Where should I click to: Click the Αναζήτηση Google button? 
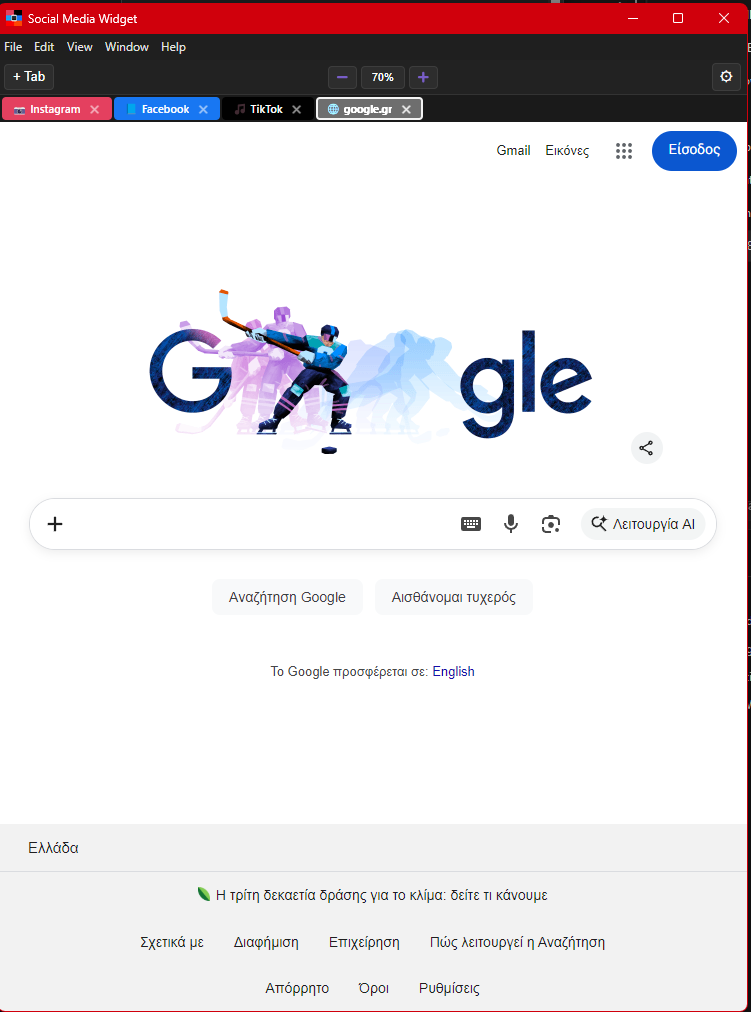click(x=287, y=597)
